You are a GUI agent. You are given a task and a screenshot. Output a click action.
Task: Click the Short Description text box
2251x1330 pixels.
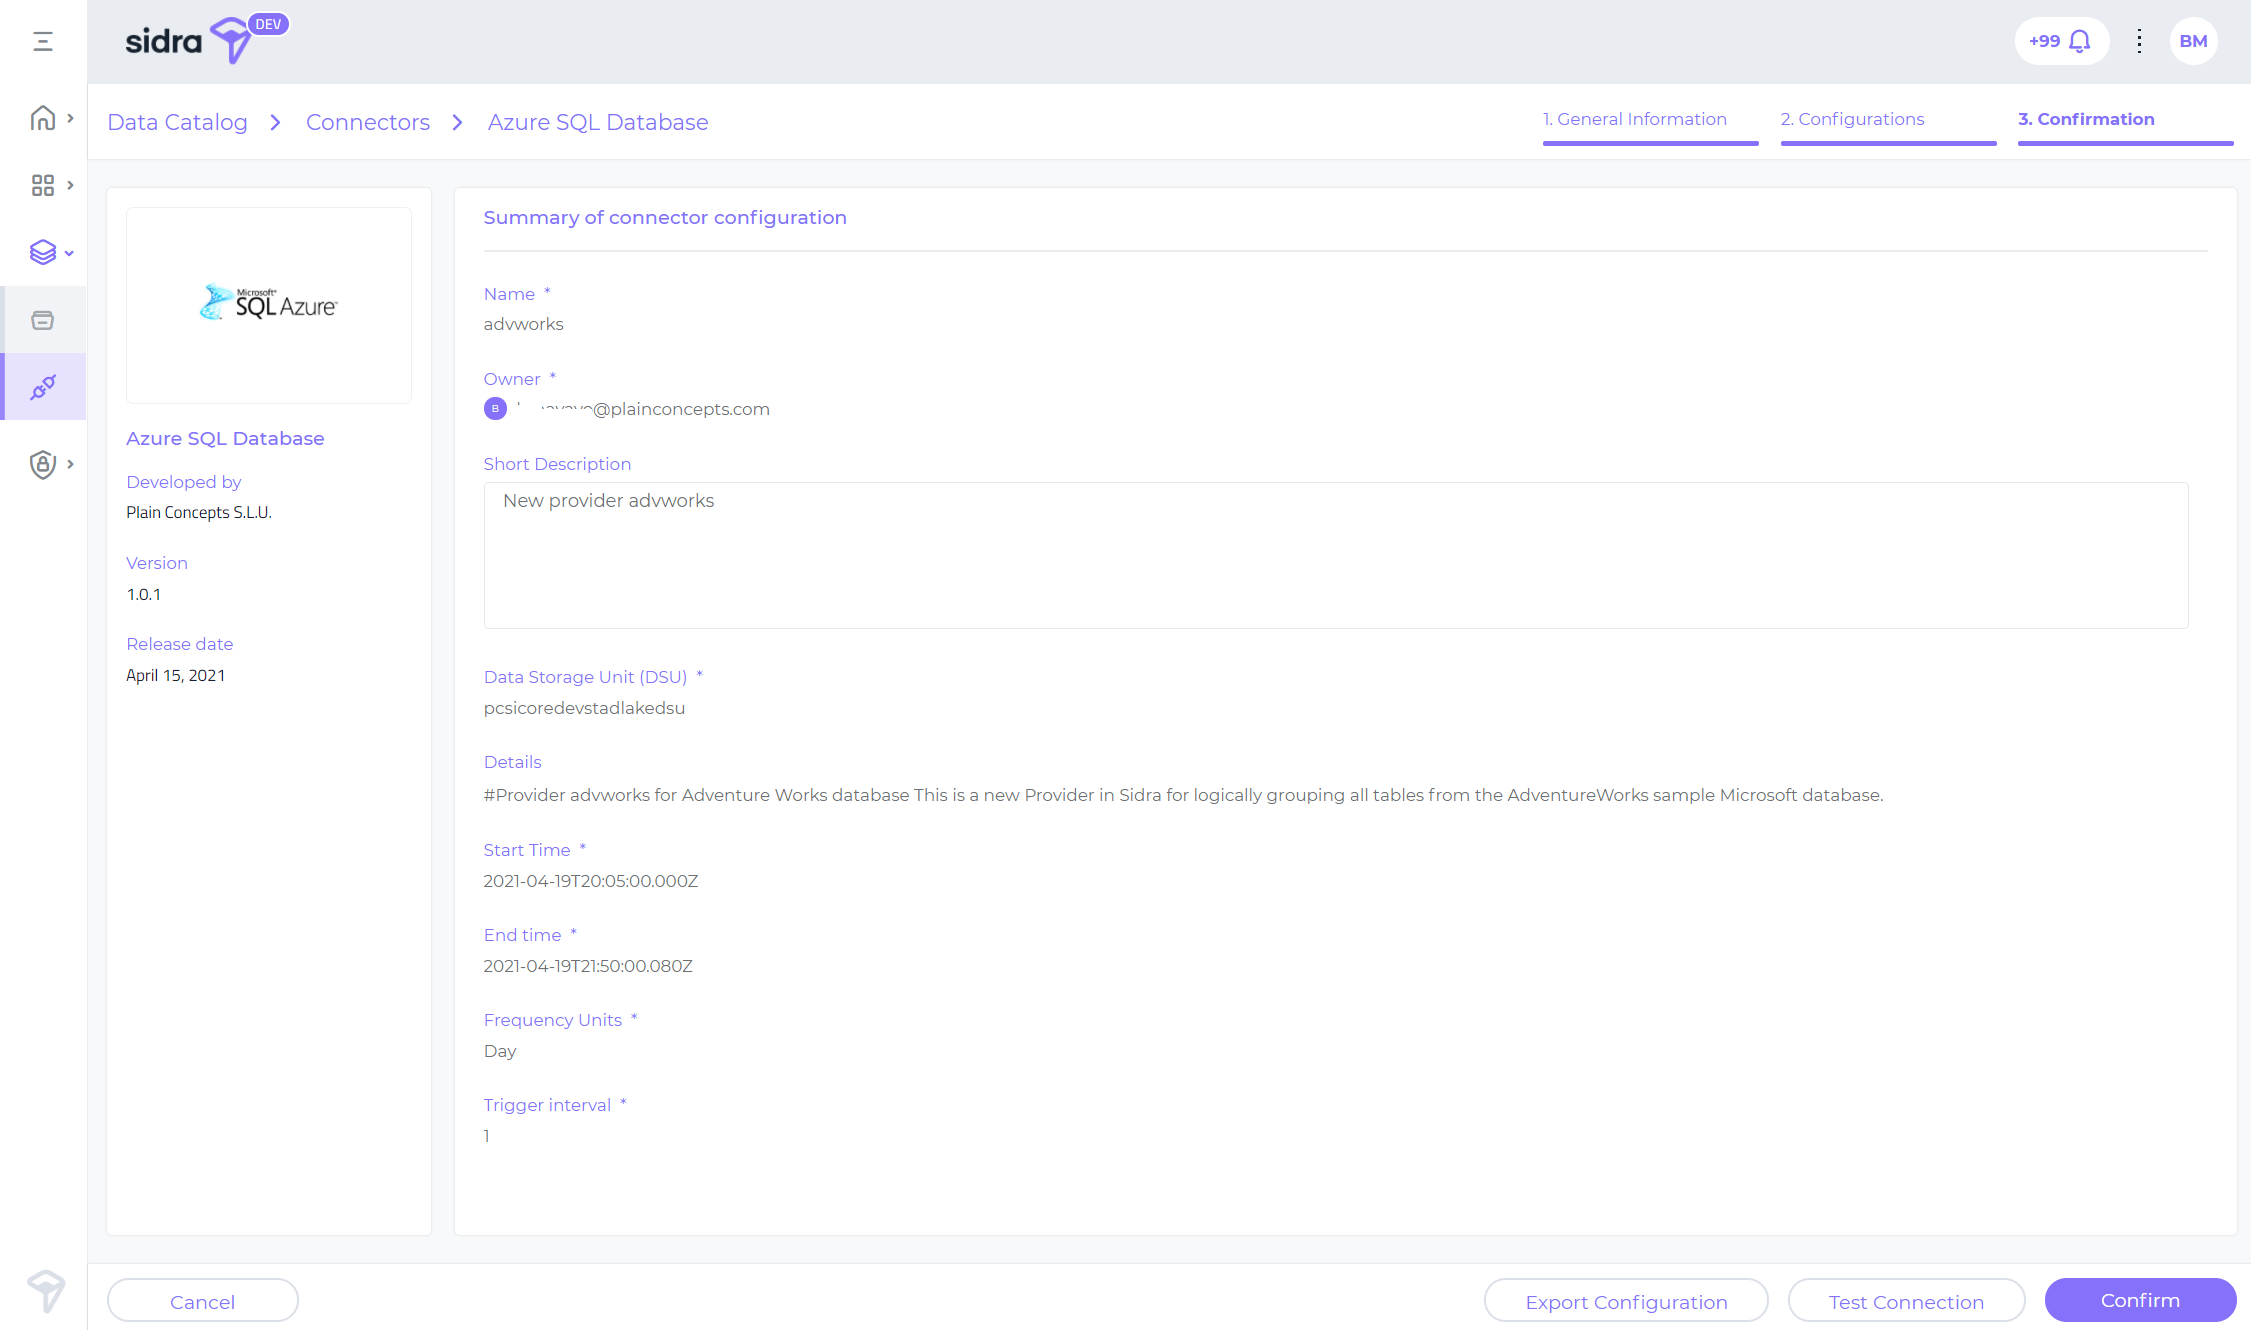point(1335,555)
